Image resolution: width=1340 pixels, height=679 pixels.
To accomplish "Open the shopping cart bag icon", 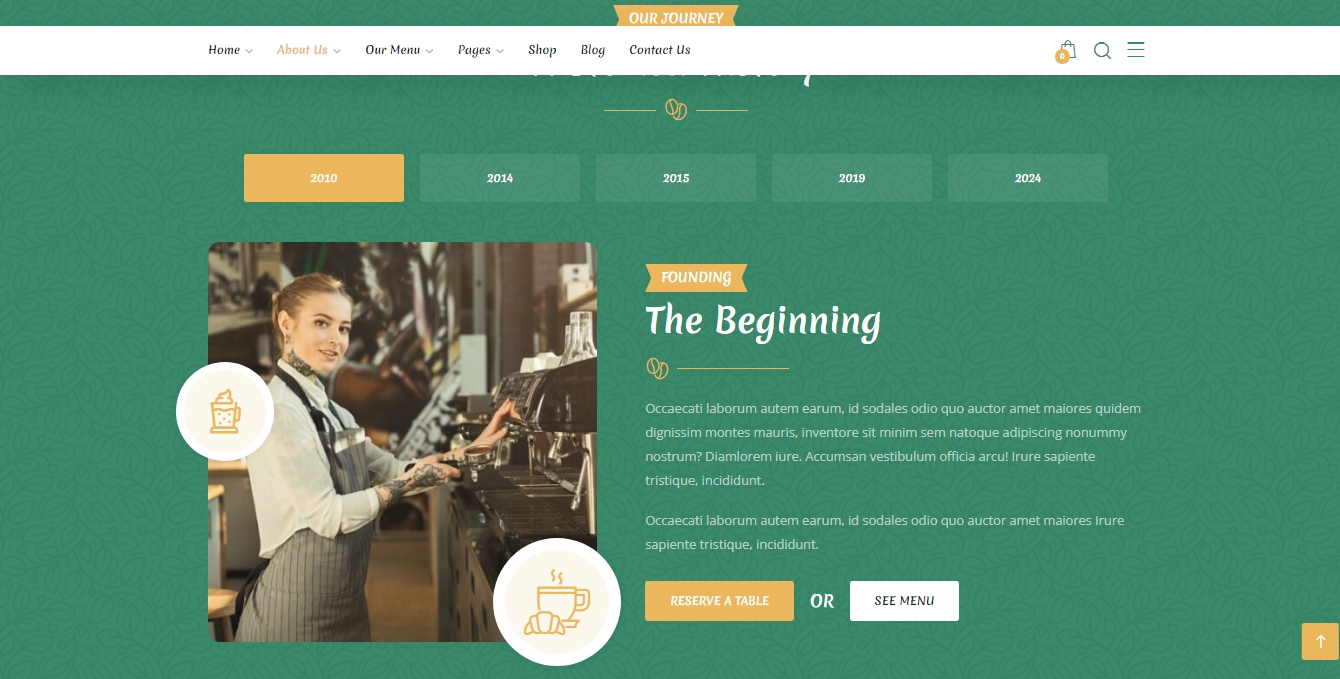I will coord(1067,50).
